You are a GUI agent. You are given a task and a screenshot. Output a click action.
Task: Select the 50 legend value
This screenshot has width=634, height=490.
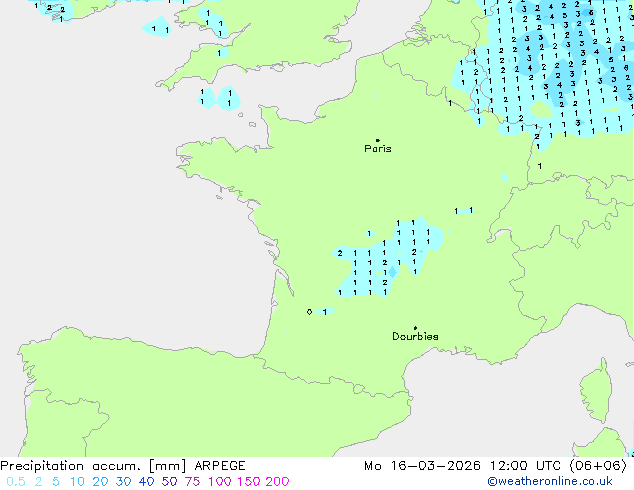[x=169, y=482]
